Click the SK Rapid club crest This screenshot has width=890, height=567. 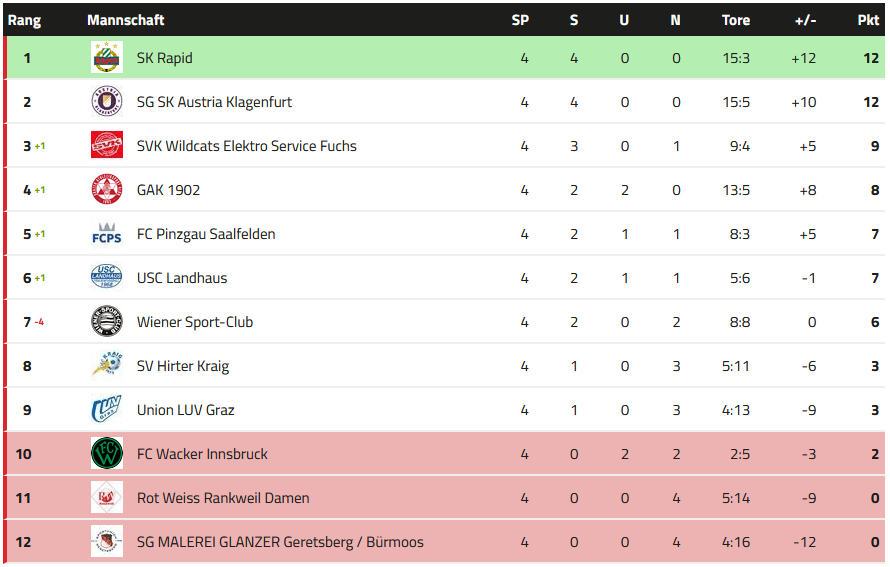[x=107, y=58]
